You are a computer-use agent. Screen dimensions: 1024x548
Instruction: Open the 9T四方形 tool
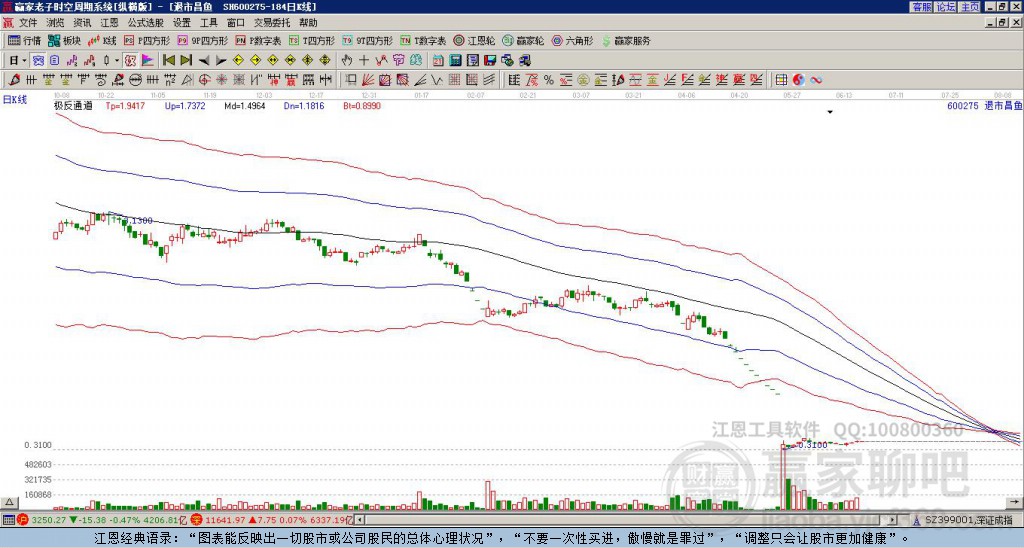pyautogui.click(x=368, y=40)
